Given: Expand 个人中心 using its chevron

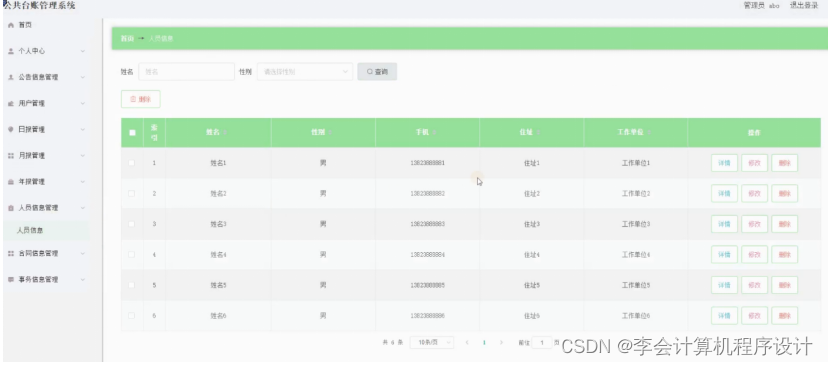Looking at the screenshot, I should [x=83, y=51].
